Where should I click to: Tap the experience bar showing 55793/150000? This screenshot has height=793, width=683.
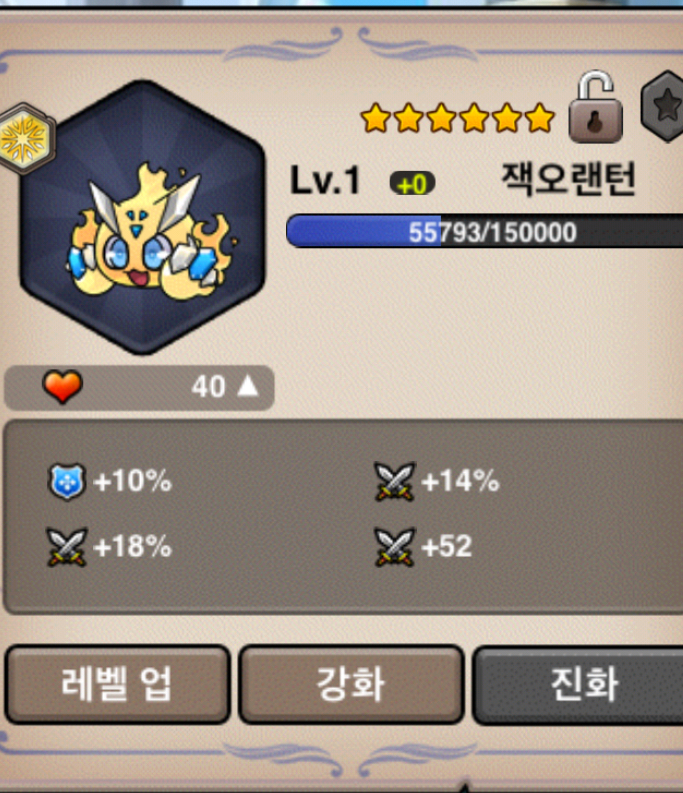click(485, 232)
